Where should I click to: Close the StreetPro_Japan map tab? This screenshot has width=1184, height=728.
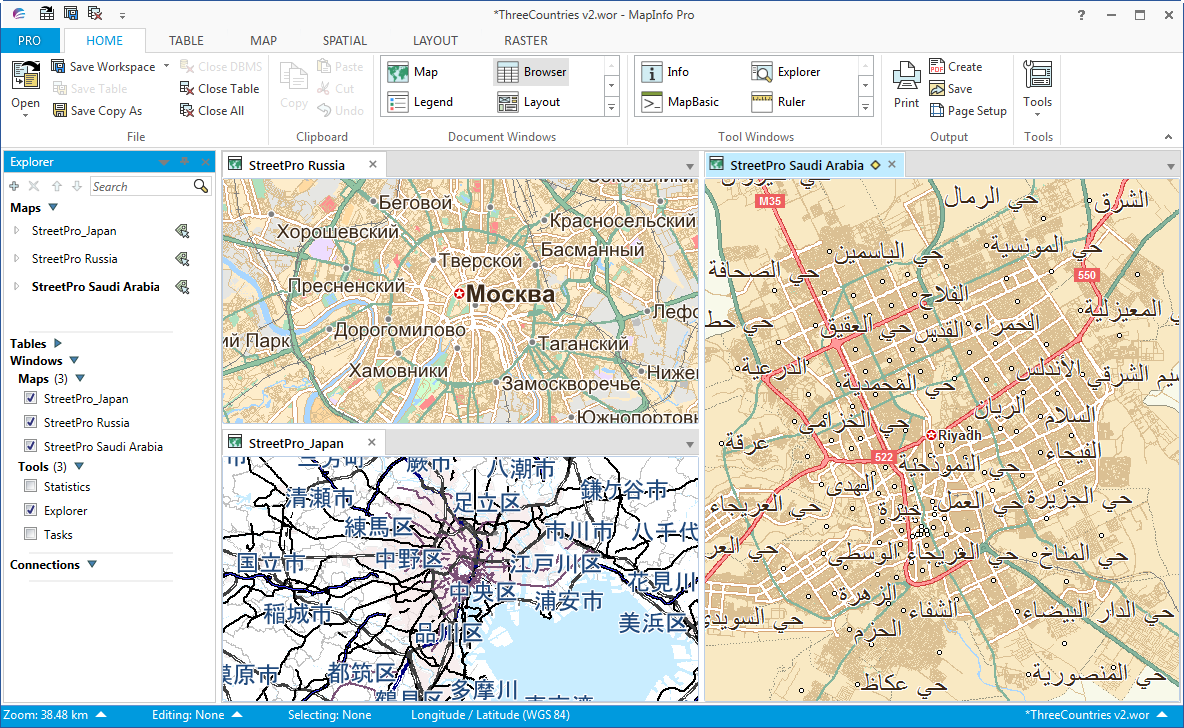[372, 443]
